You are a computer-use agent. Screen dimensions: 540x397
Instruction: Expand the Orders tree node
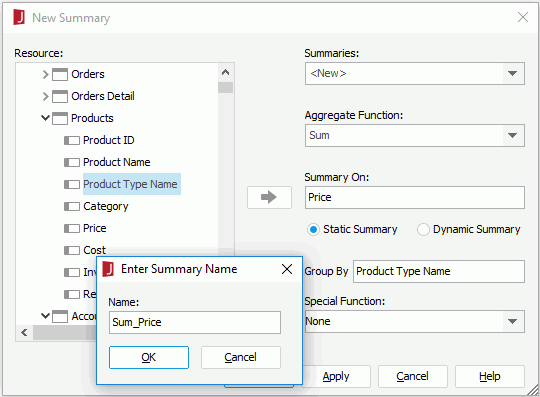click(45, 74)
